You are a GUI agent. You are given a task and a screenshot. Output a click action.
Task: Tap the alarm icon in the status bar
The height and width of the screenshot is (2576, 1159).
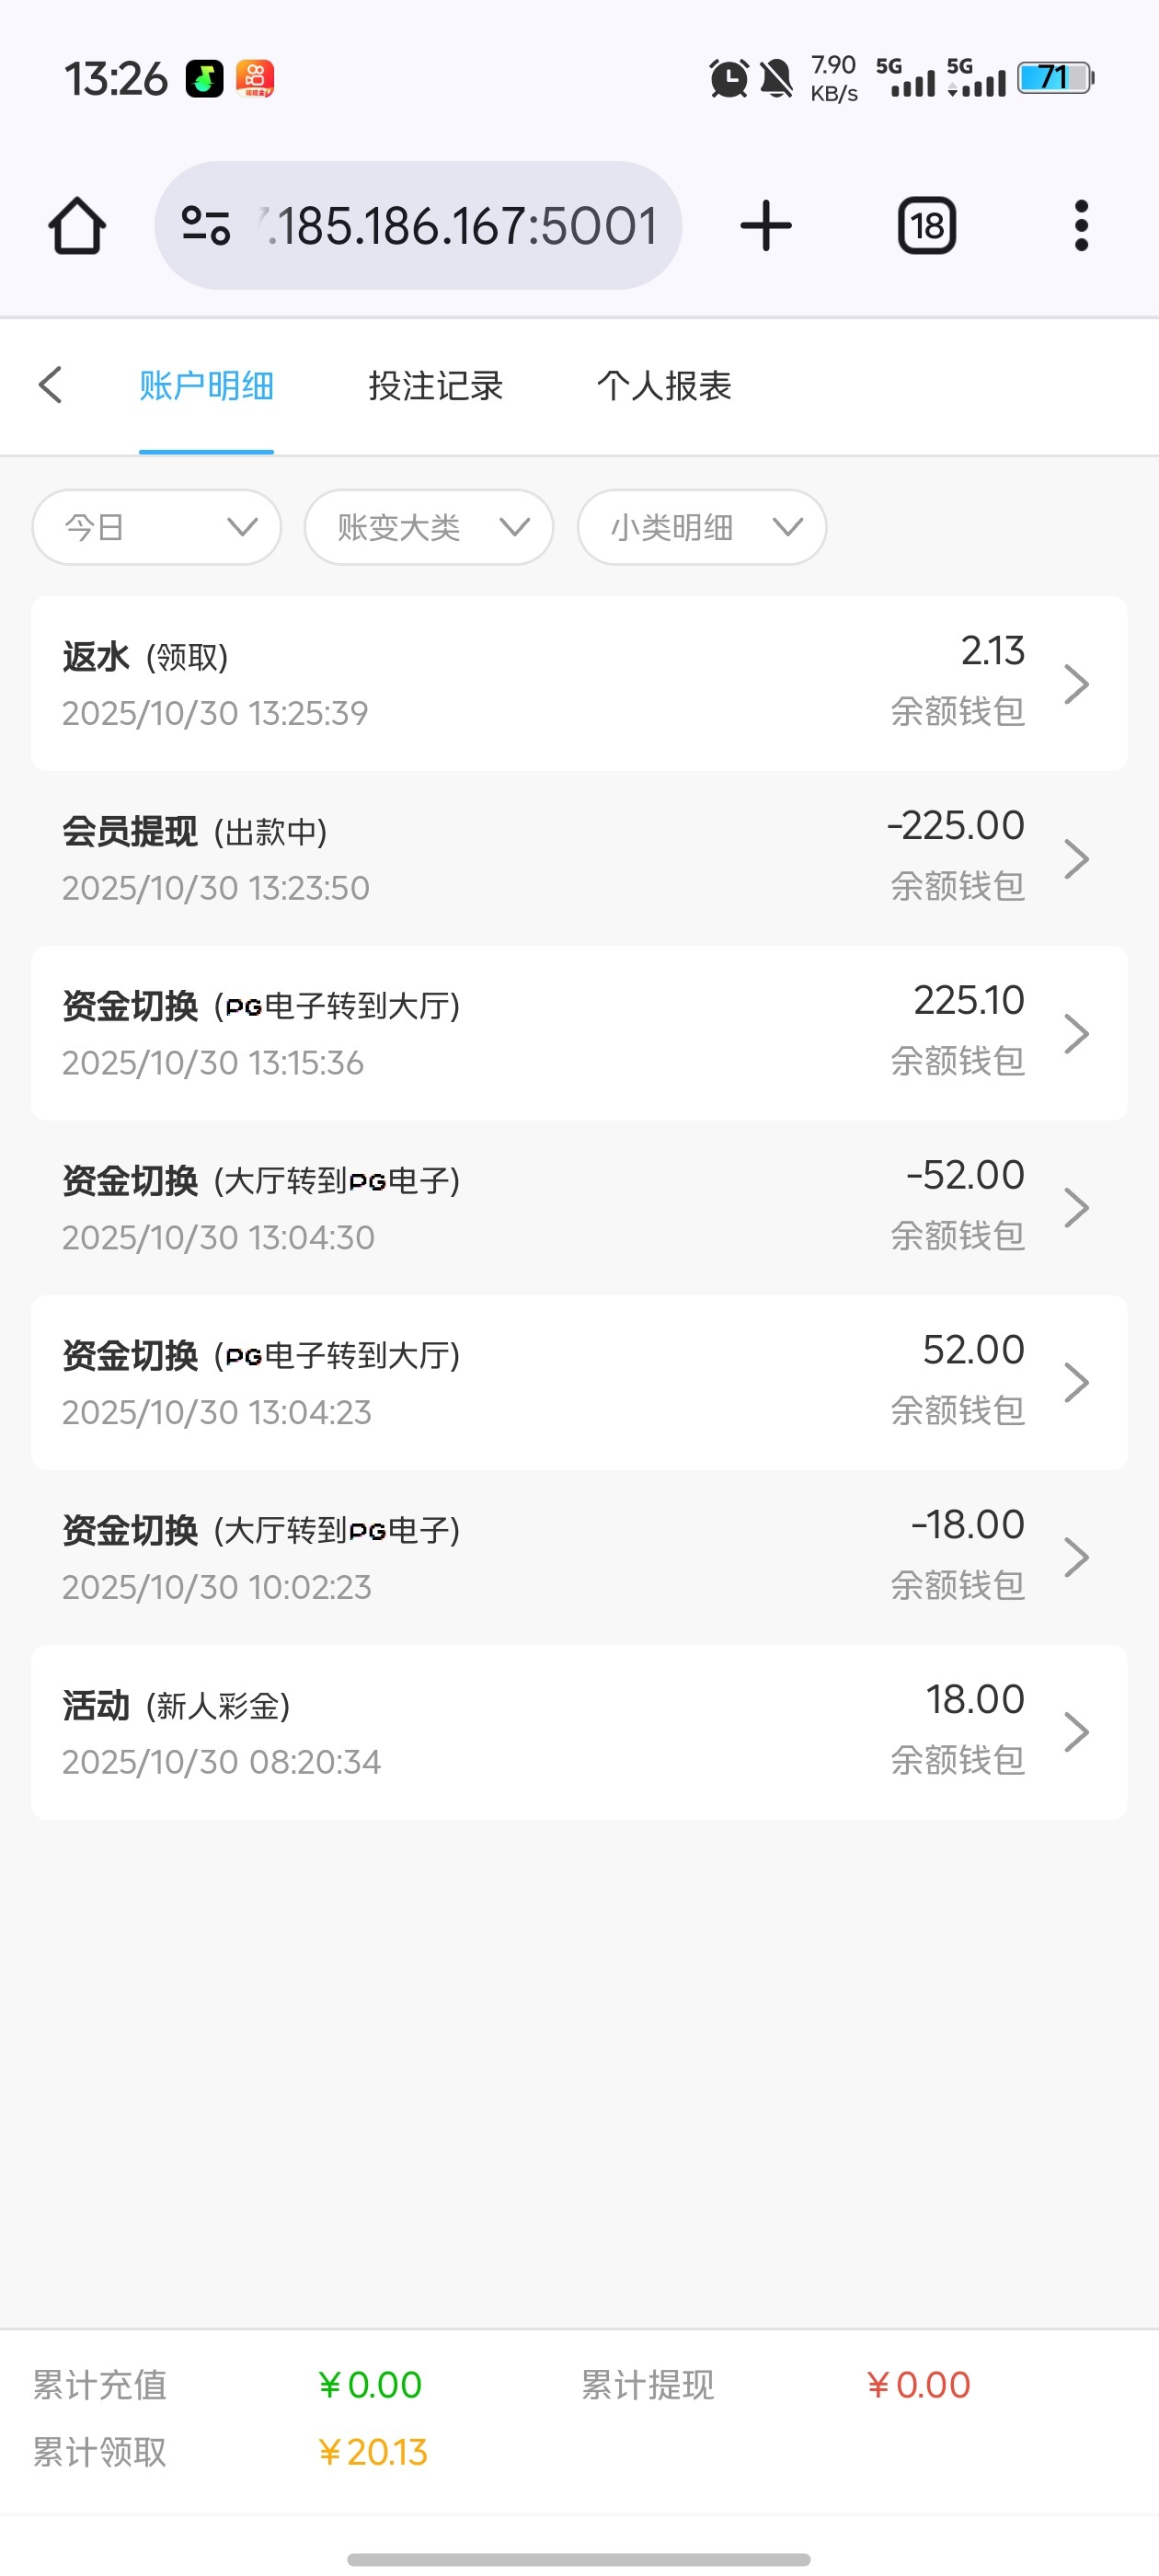728,78
